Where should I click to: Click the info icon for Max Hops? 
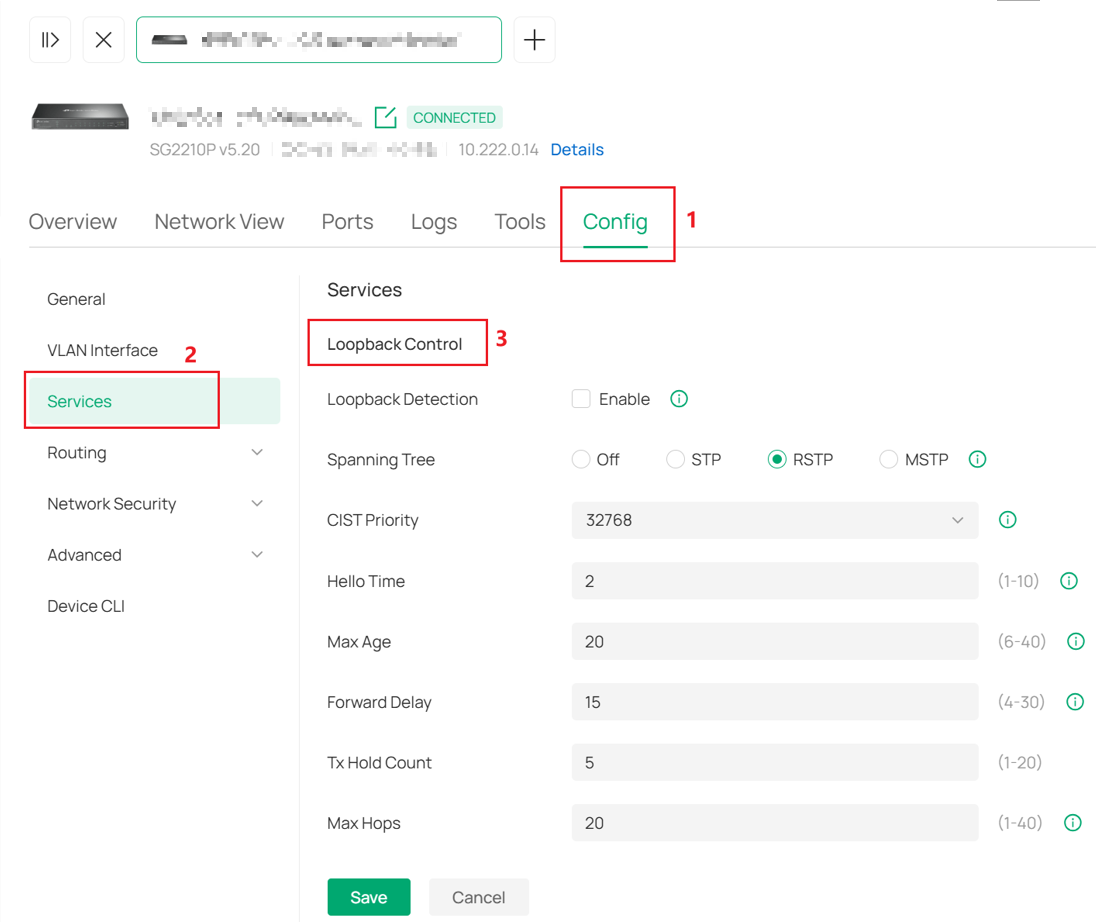[x=1072, y=822]
